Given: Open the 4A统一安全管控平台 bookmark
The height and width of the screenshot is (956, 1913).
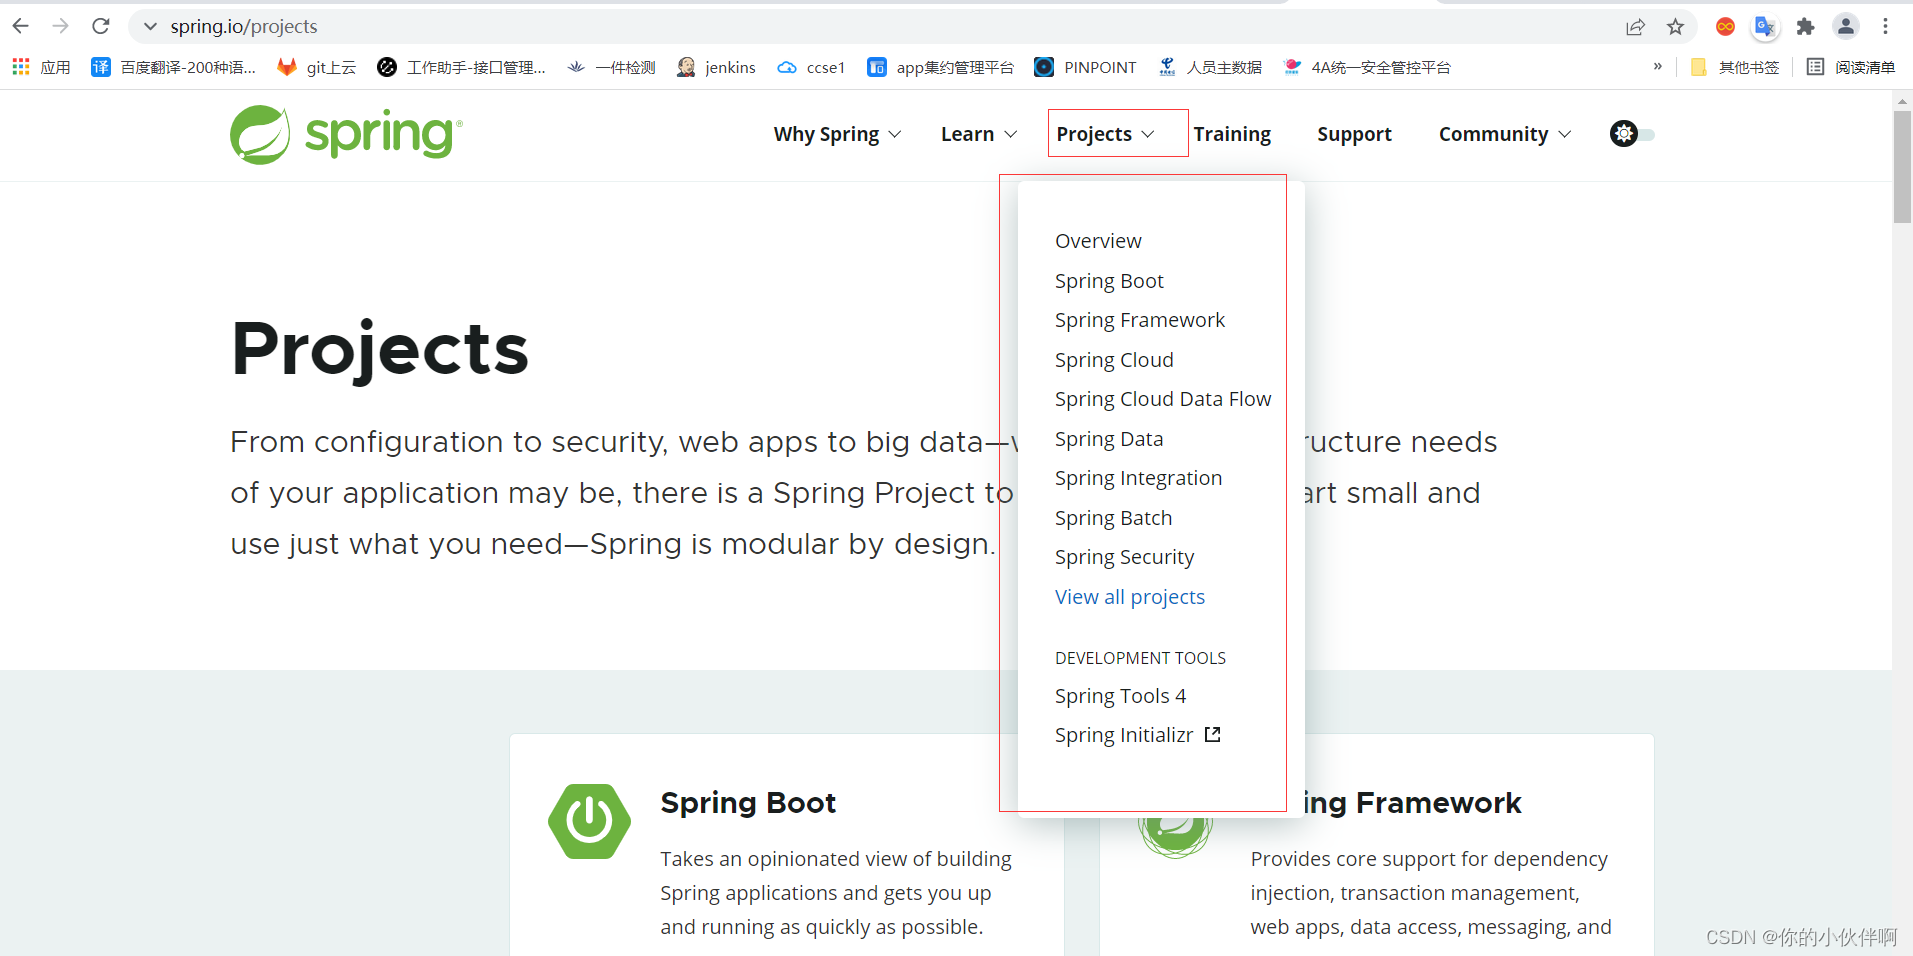Looking at the screenshot, I should (x=1366, y=67).
